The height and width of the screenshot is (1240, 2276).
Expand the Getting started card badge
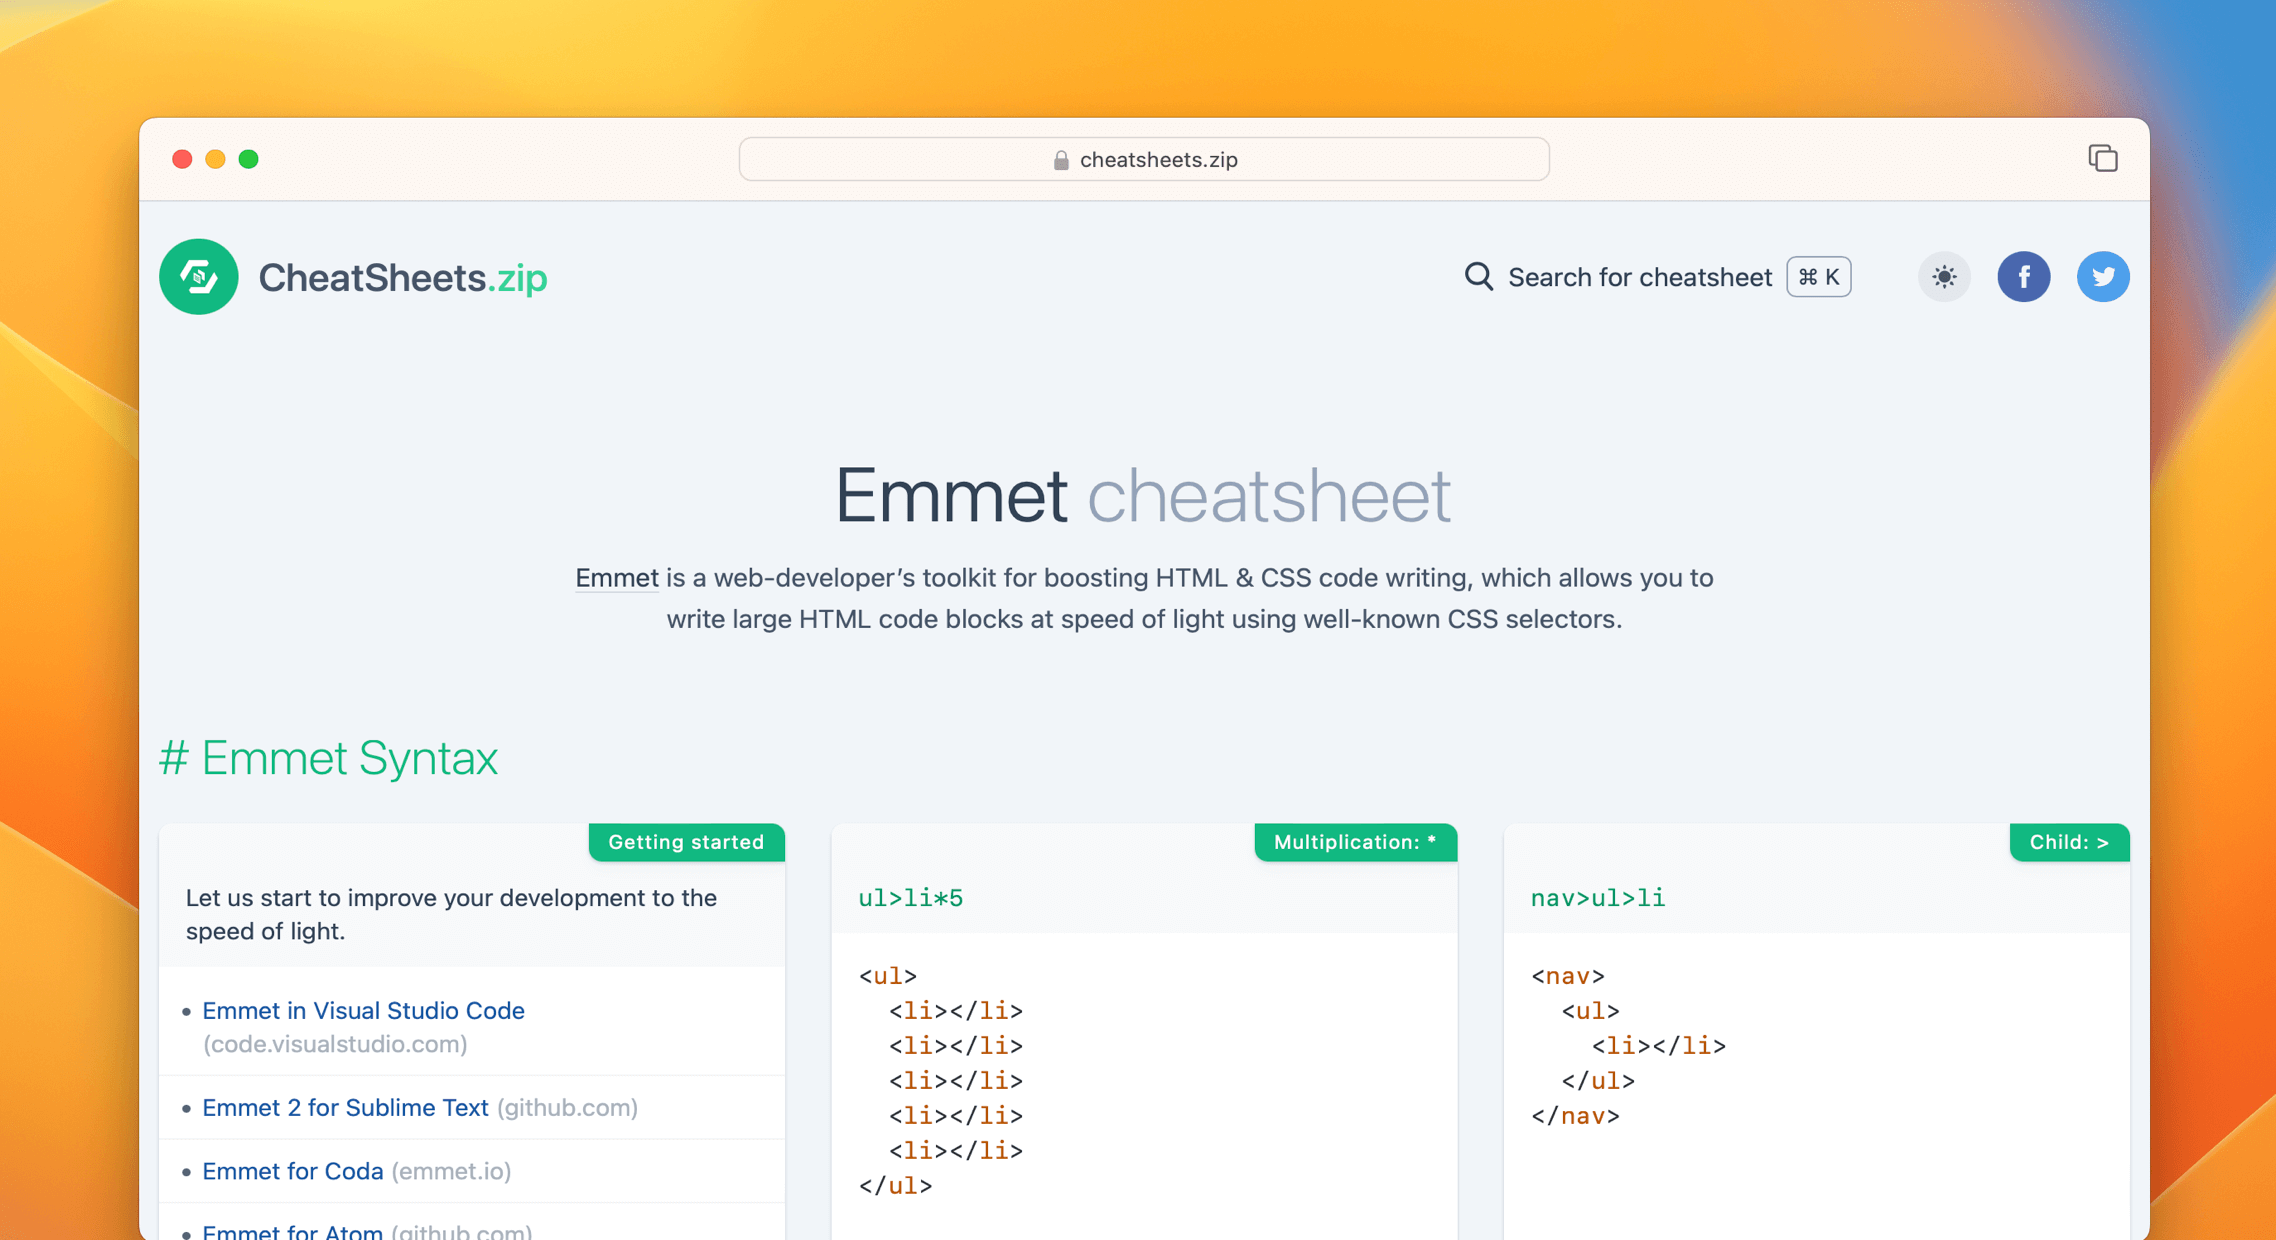(x=686, y=842)
